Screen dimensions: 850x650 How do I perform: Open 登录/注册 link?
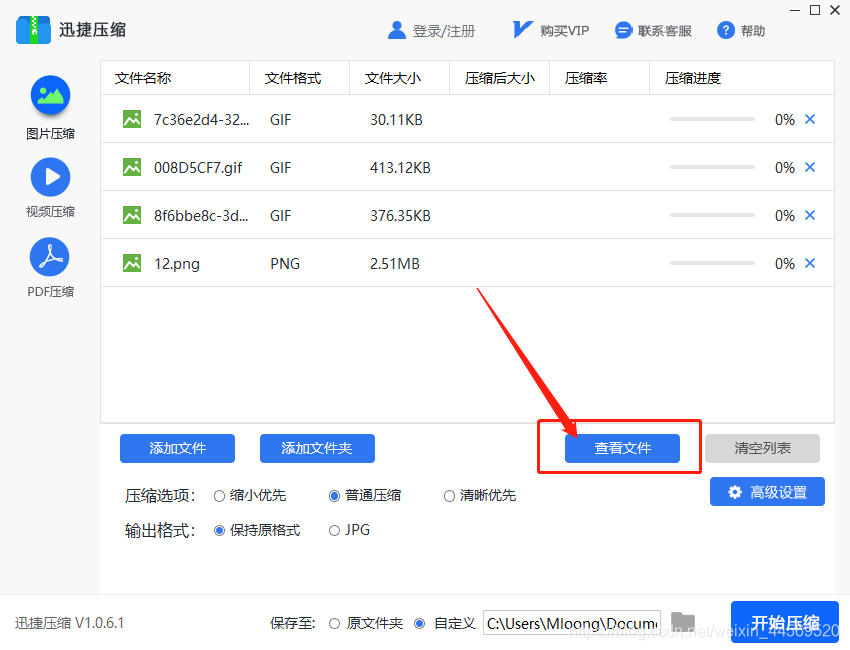coord(443,31)
